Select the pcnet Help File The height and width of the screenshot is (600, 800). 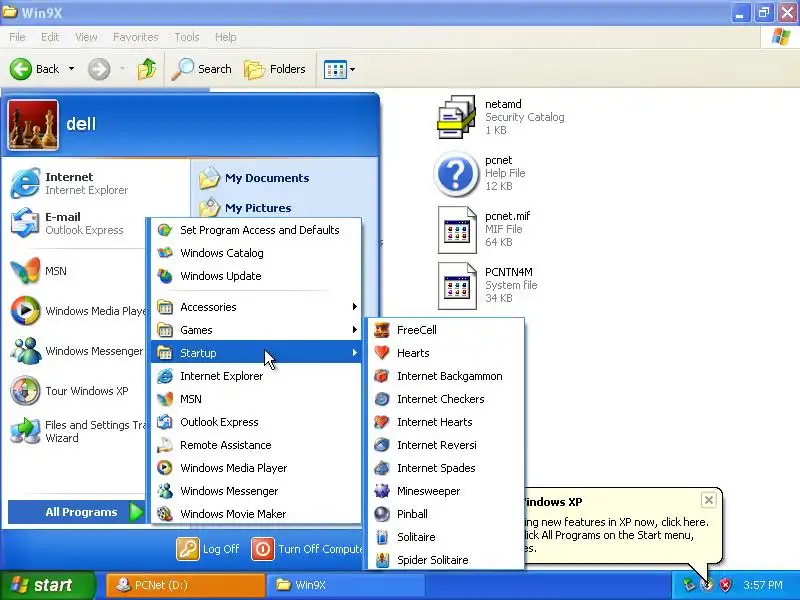tap(481, 173)
